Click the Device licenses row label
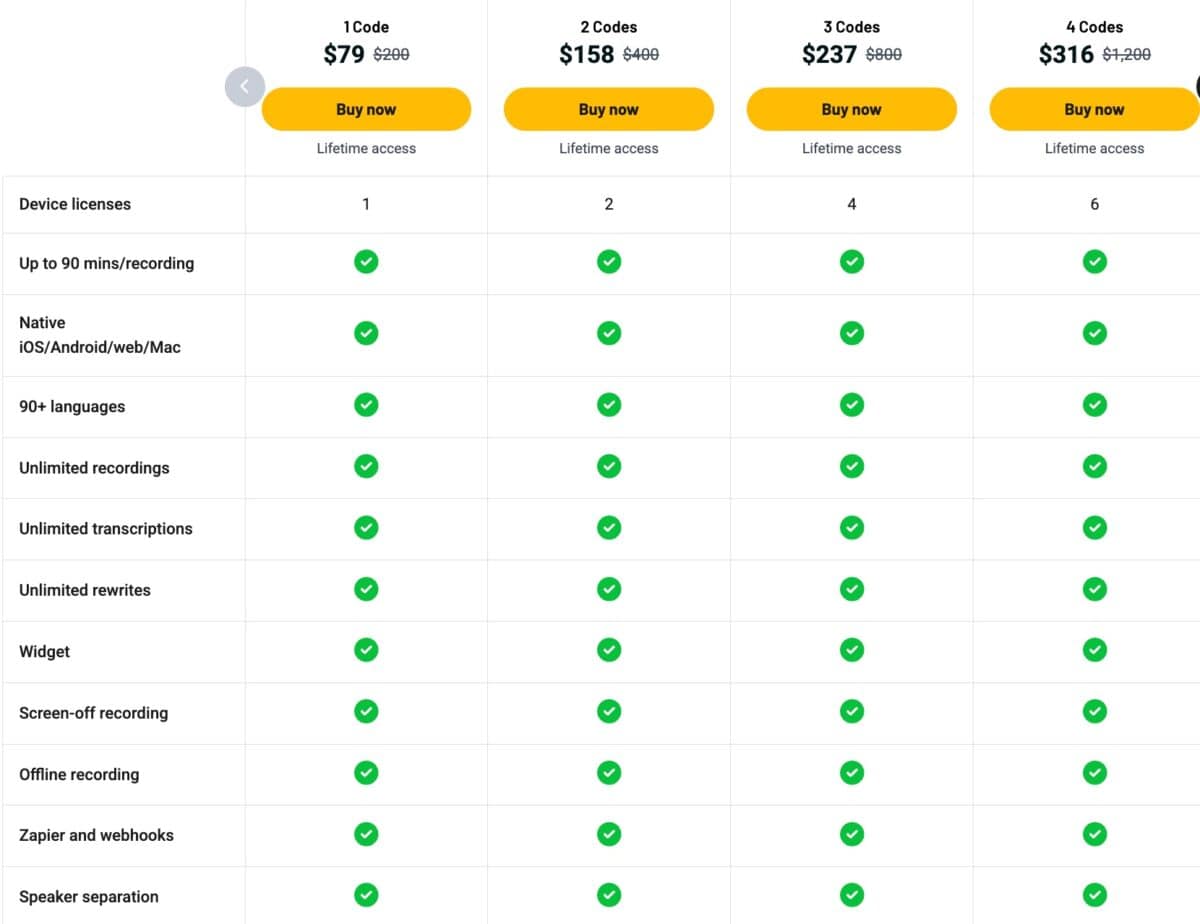The width and height of the screenshot is (1200, 924). 75,204
